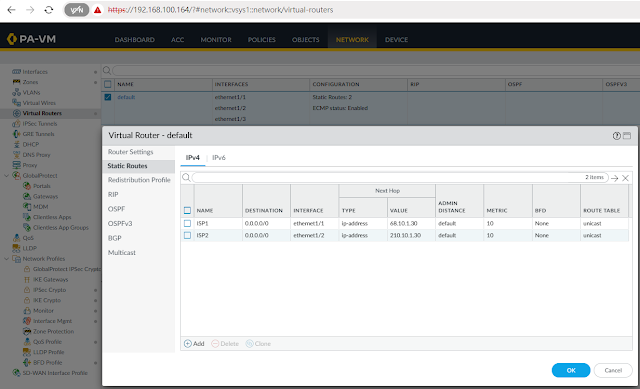
Task: Open the ISP1 route name
Action: [202, 223]
